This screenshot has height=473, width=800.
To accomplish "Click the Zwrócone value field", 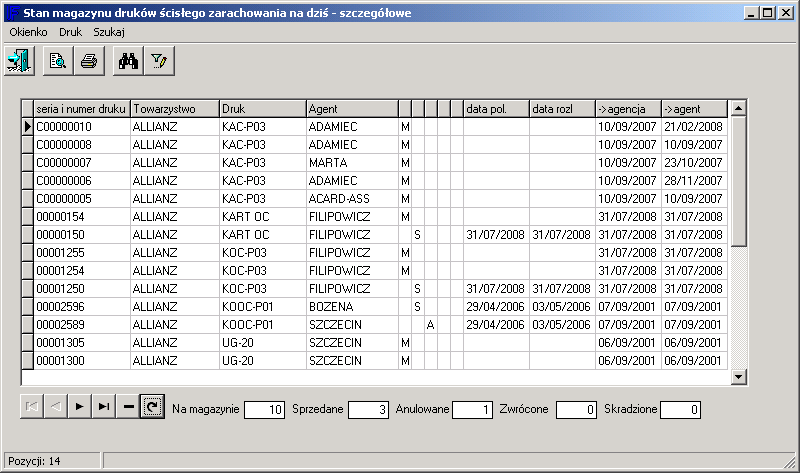I will point(576,409).
